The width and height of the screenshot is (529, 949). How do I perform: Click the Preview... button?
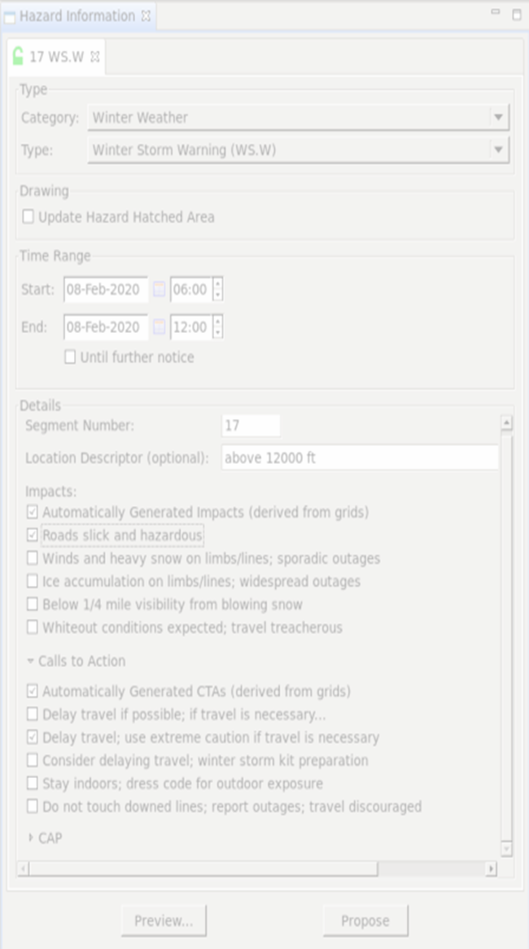click(x=163, y=921)
